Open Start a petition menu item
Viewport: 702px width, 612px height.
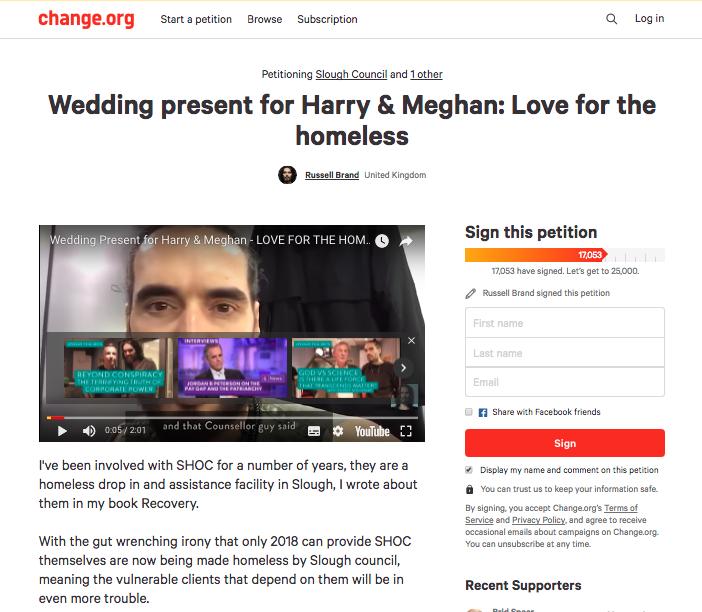196,19
